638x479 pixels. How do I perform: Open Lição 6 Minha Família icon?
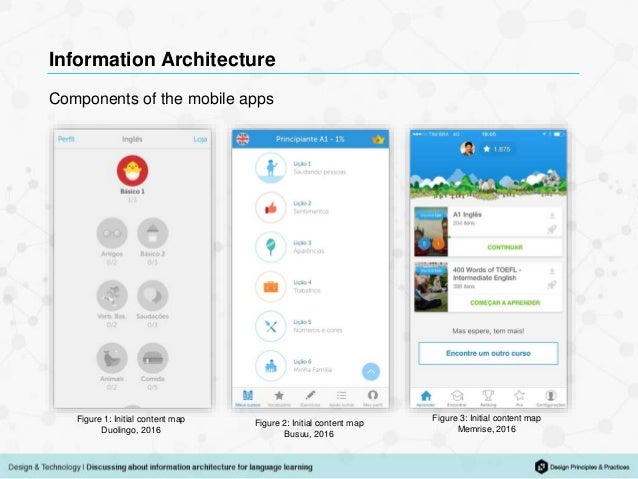coord(271,366)
